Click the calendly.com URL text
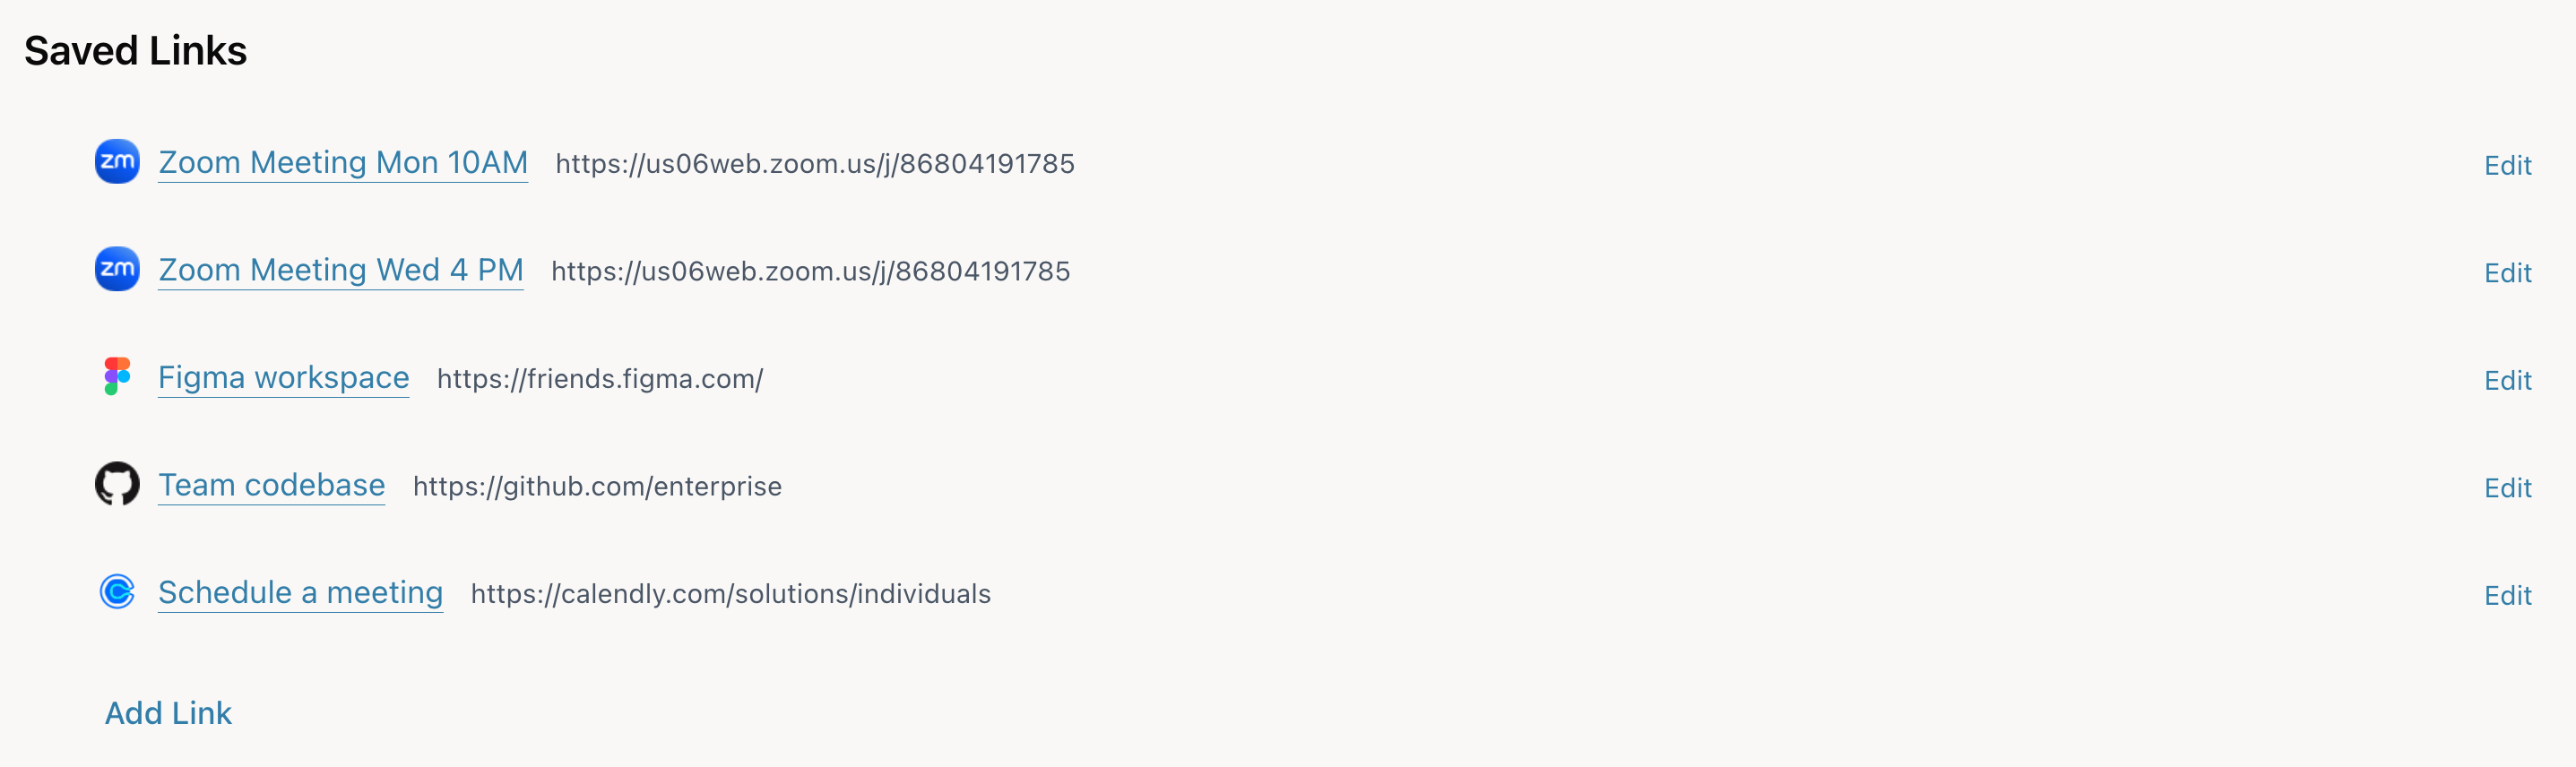 730,594
